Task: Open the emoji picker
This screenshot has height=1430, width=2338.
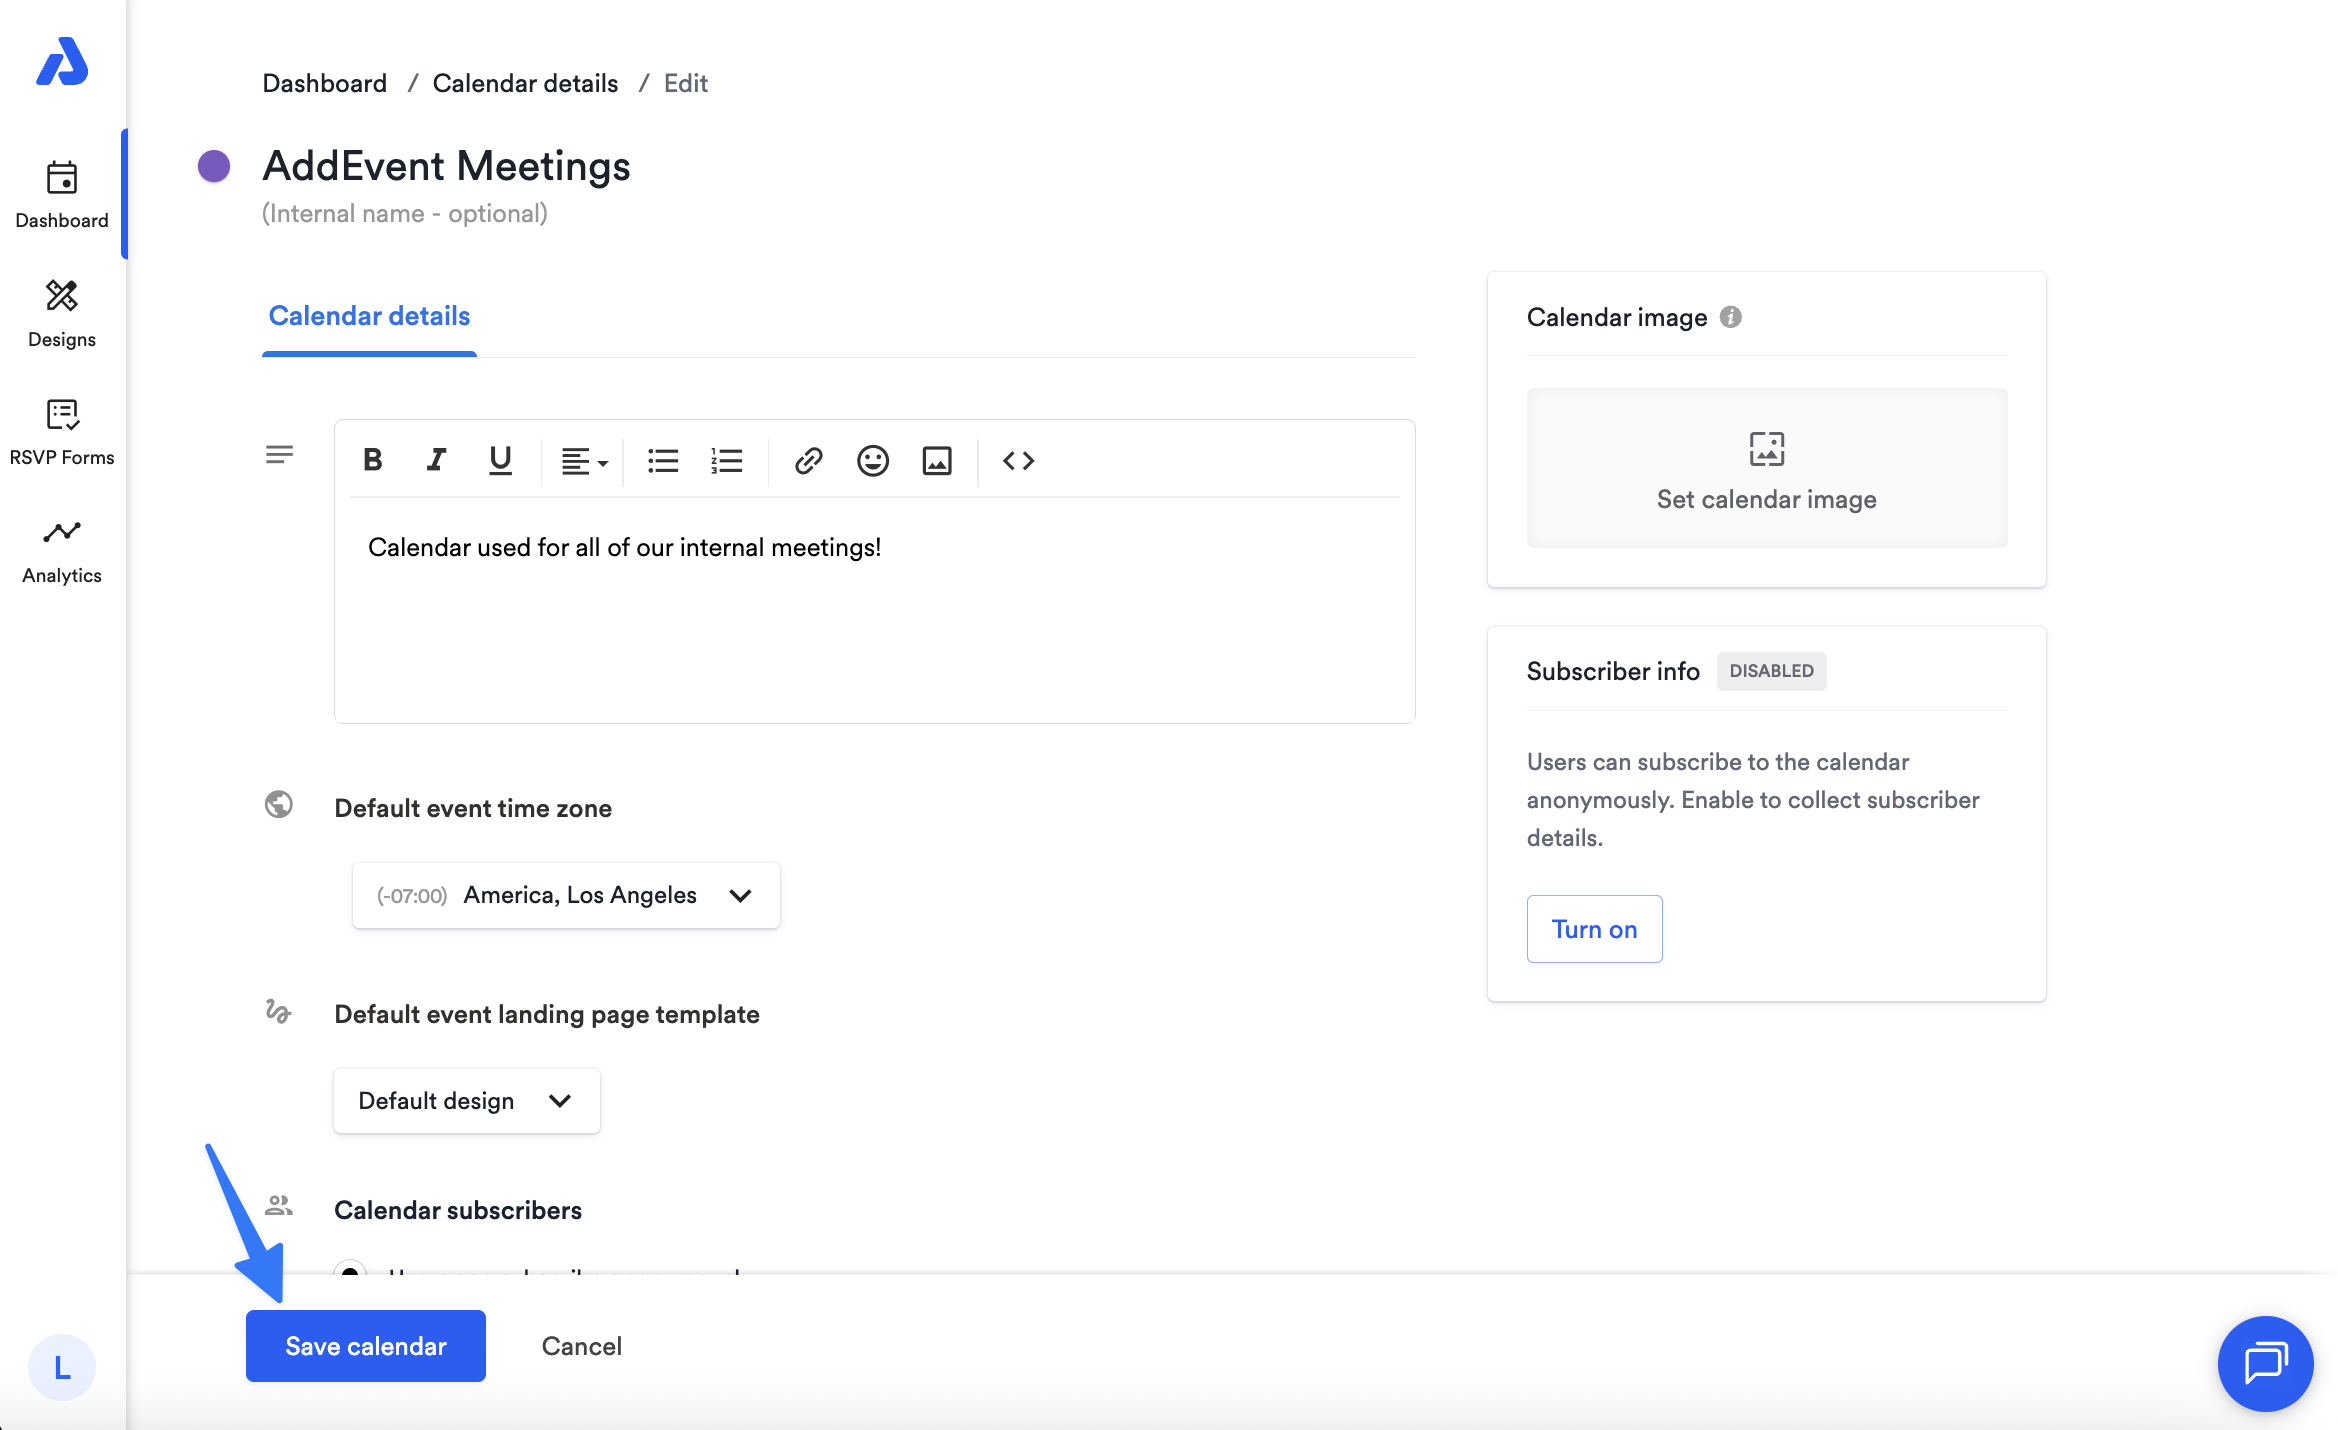Action: [x=872, y=460]
